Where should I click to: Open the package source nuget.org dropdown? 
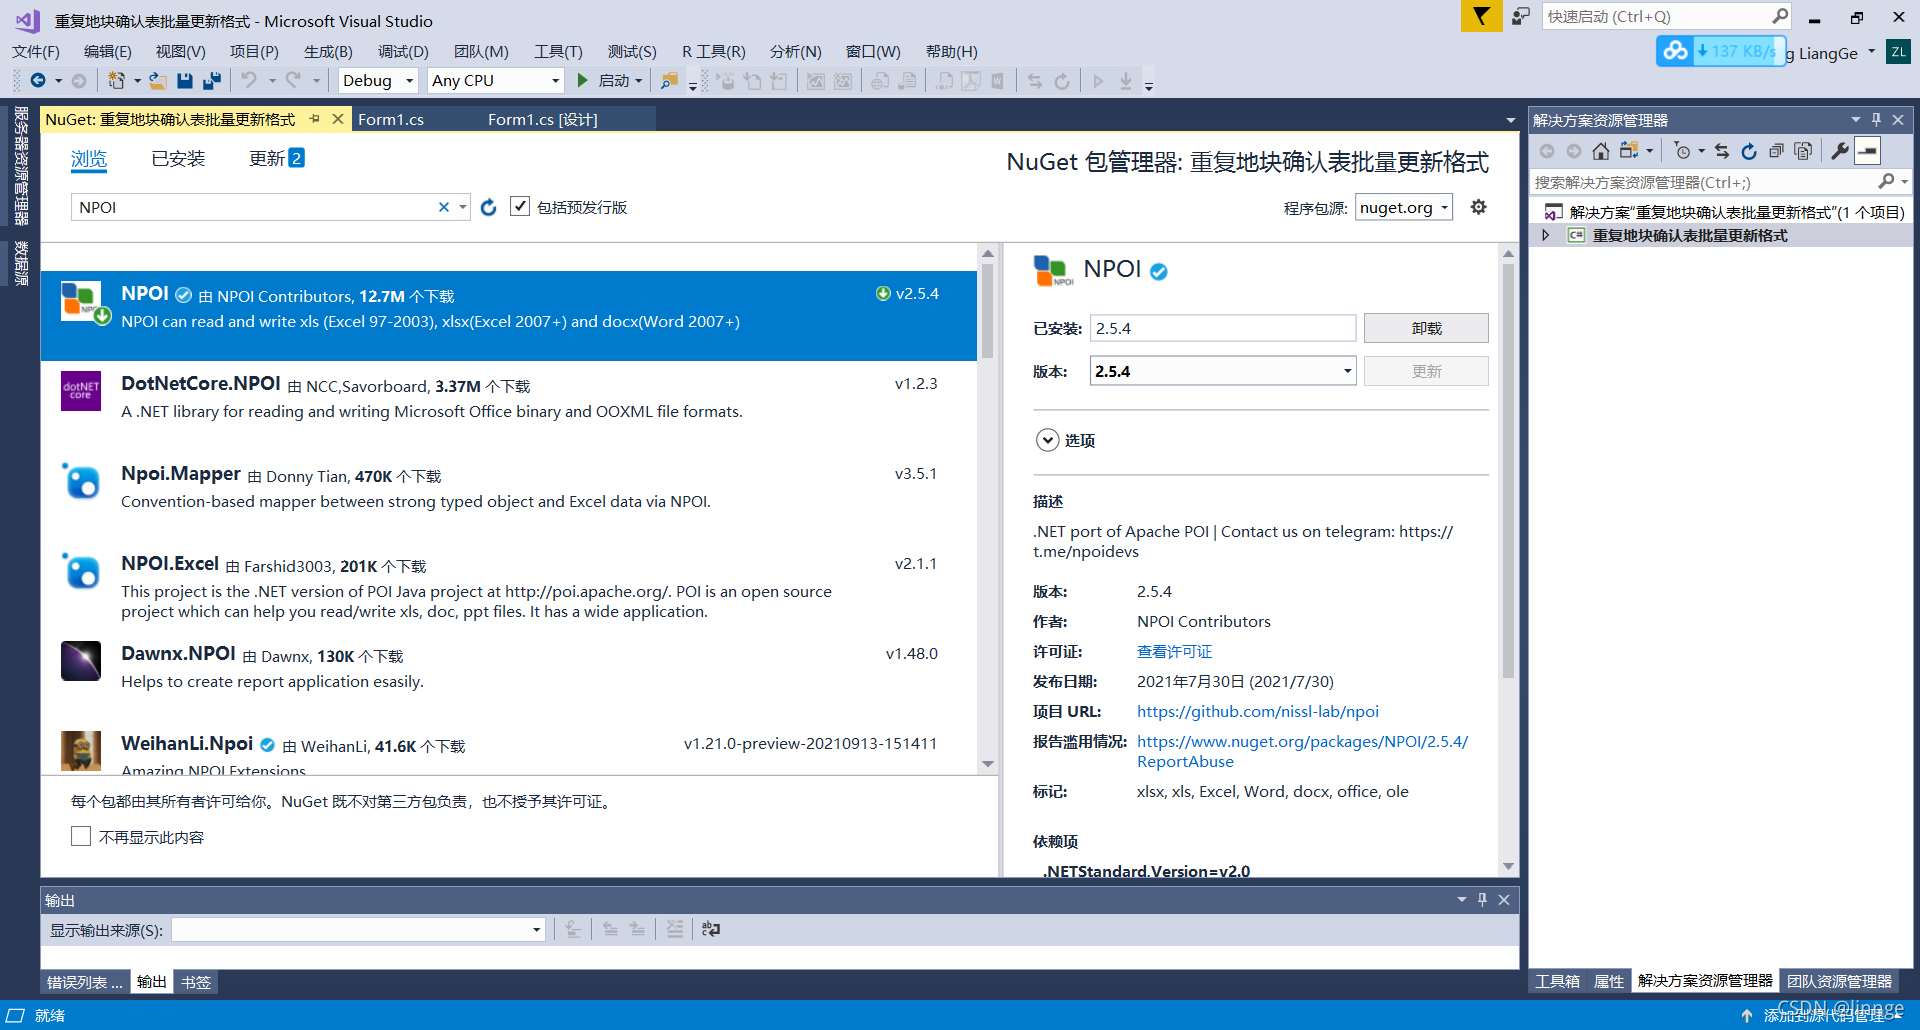(x=1404, y=207)
